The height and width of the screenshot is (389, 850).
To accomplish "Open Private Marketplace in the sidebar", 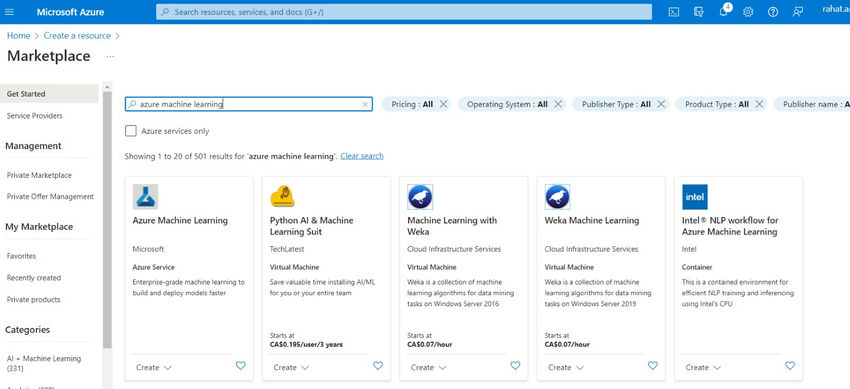I will pyautogui.click(x=39, y=175).
